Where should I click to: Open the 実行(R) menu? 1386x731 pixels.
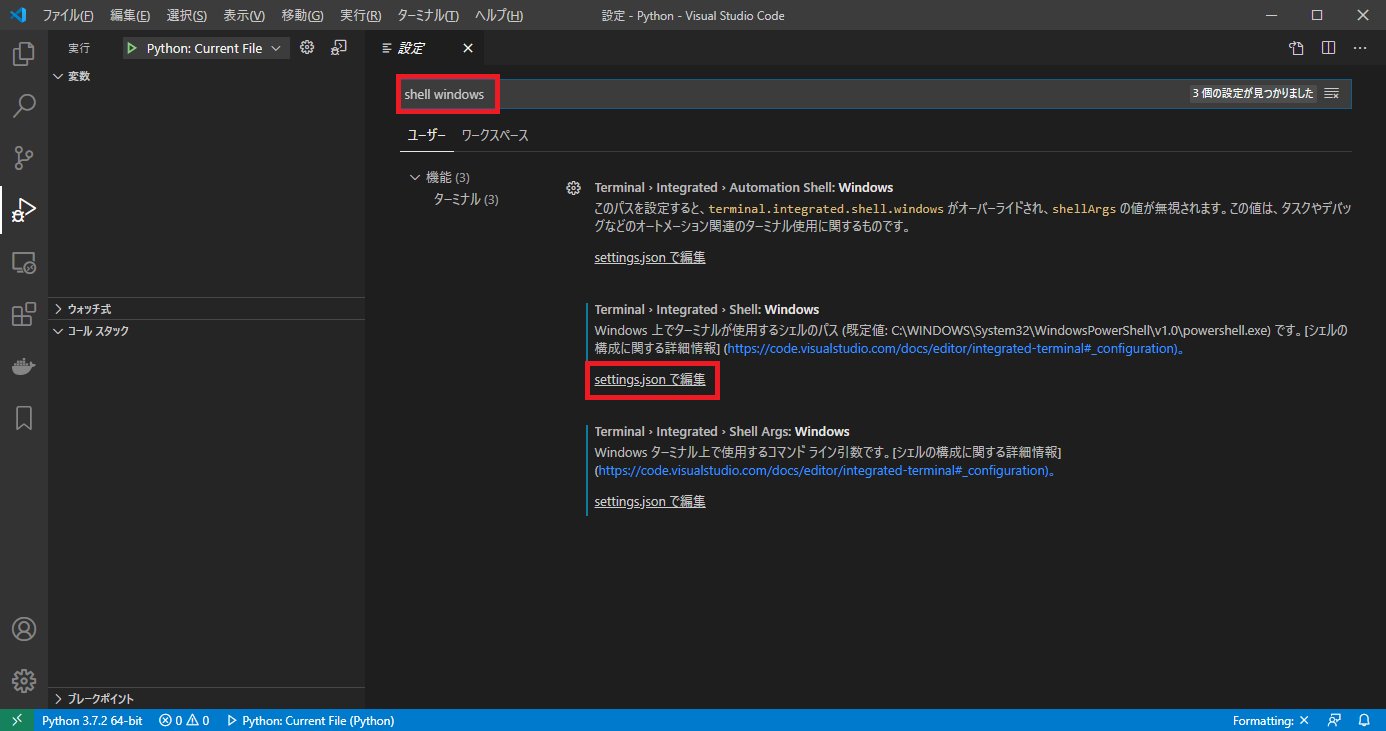(361, 16)
